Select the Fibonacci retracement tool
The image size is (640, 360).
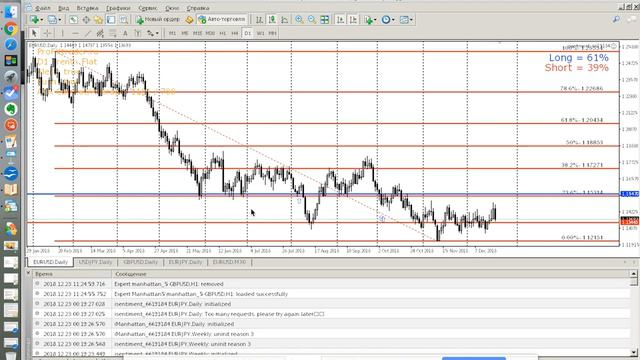pyautogui.click(x=113, y=33)
